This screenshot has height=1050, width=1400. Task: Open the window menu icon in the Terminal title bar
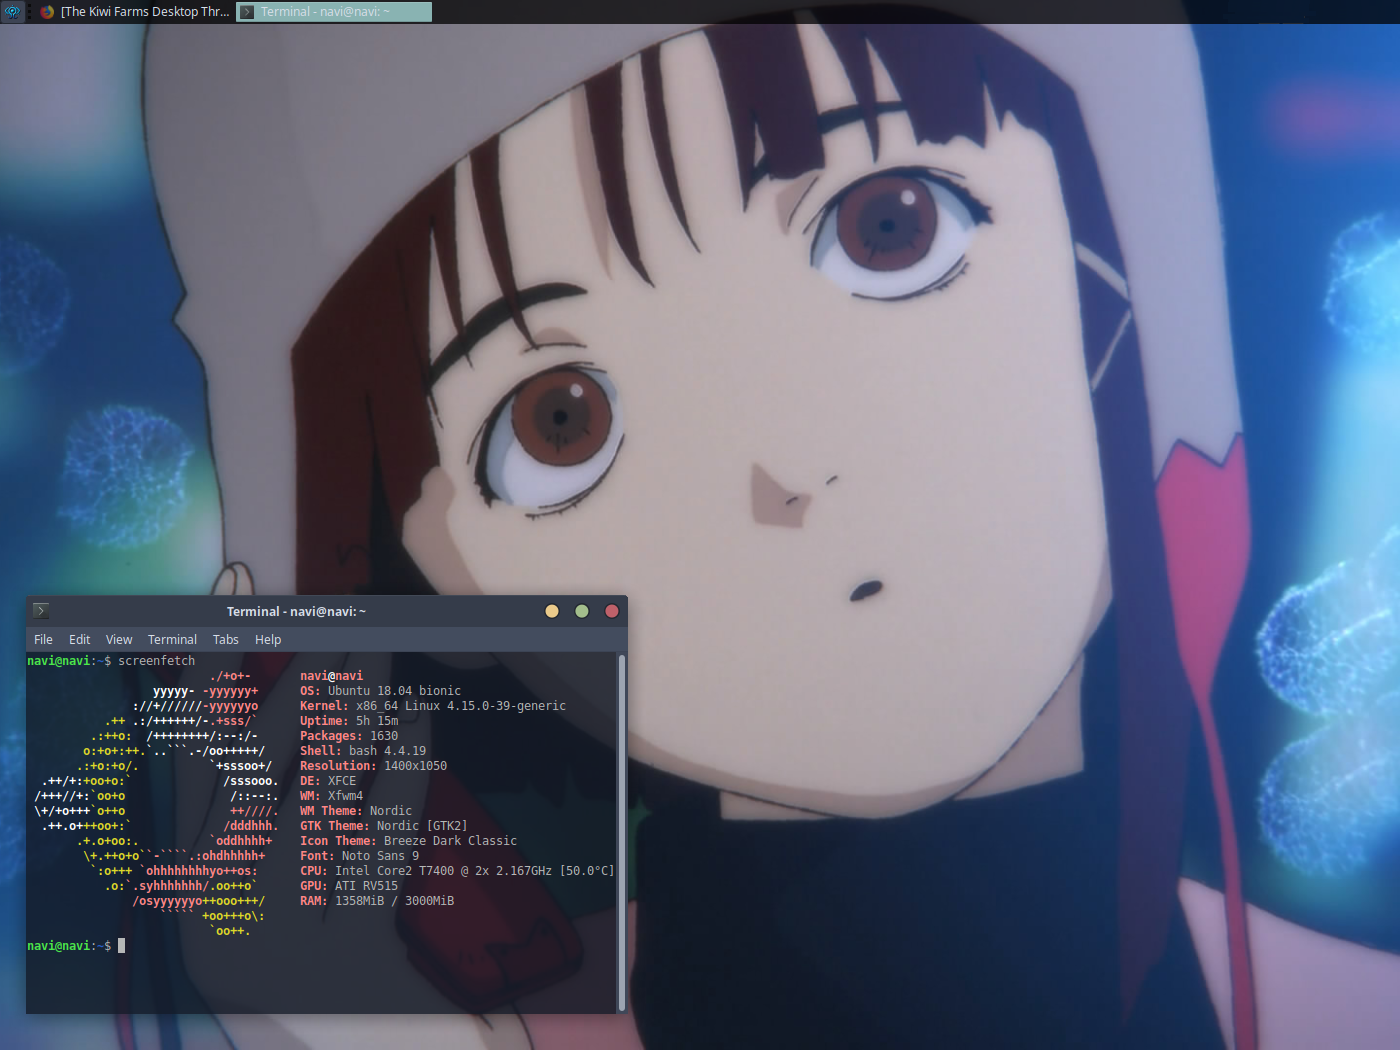tap(41, 610)
